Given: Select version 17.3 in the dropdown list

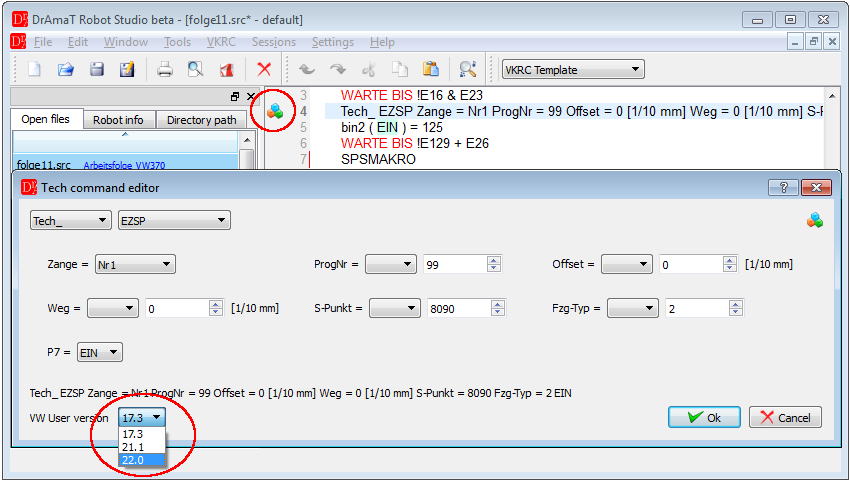Looking at the screenshot, I should coord(142,434).
